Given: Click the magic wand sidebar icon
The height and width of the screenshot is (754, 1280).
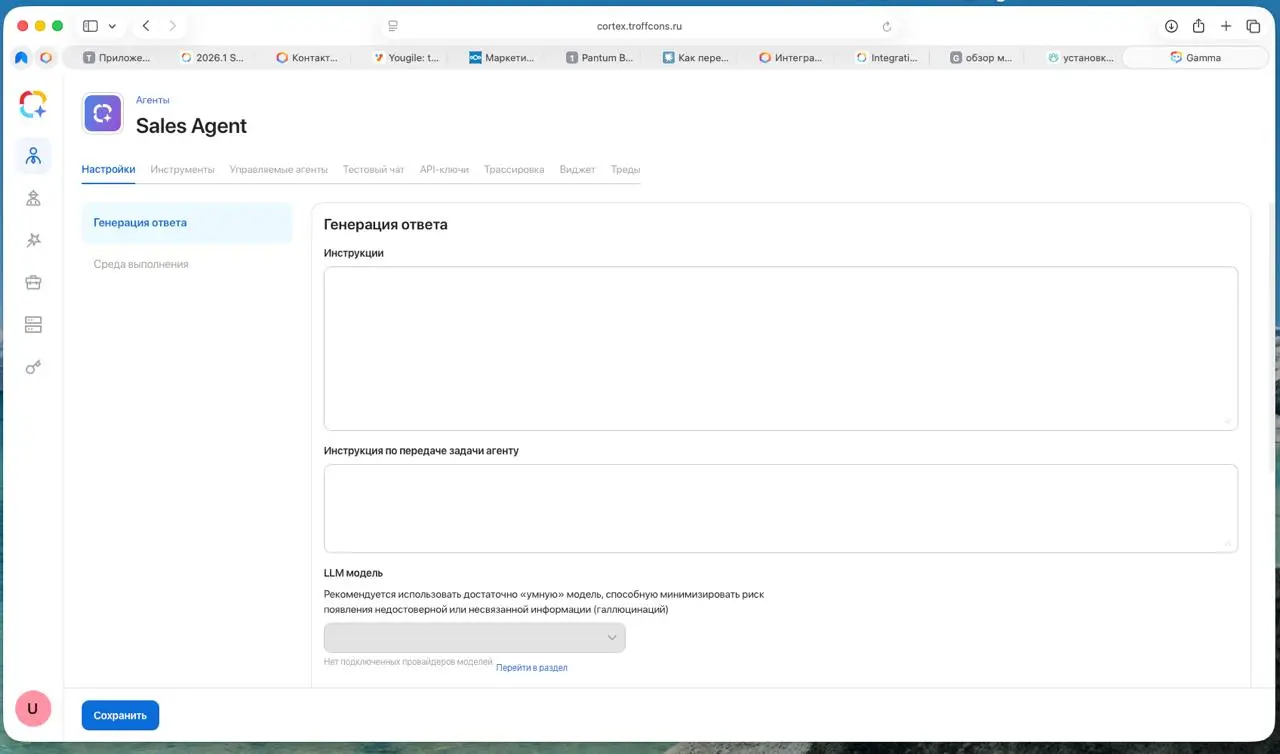Looking at the screenshot, I should pos(33,240).
